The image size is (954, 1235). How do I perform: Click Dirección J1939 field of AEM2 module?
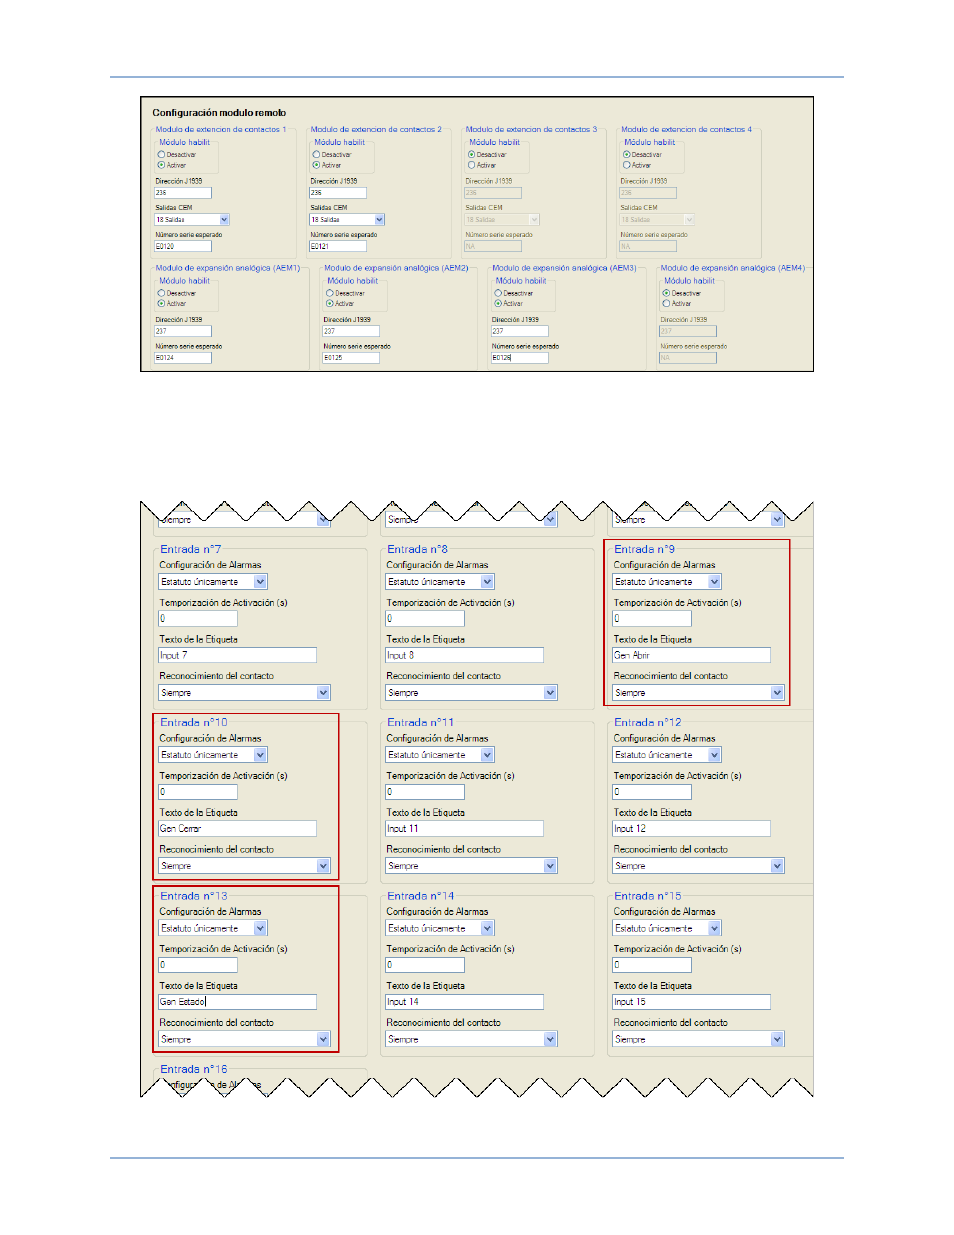click(350, 331)
